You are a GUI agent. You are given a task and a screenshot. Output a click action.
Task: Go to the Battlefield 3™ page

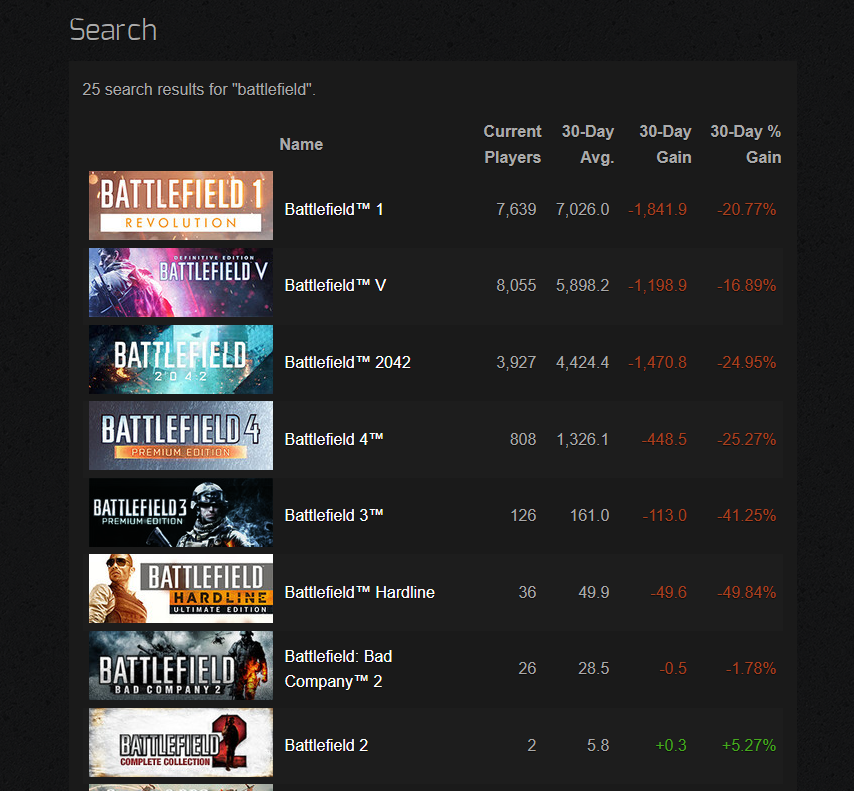pos(334,515)
